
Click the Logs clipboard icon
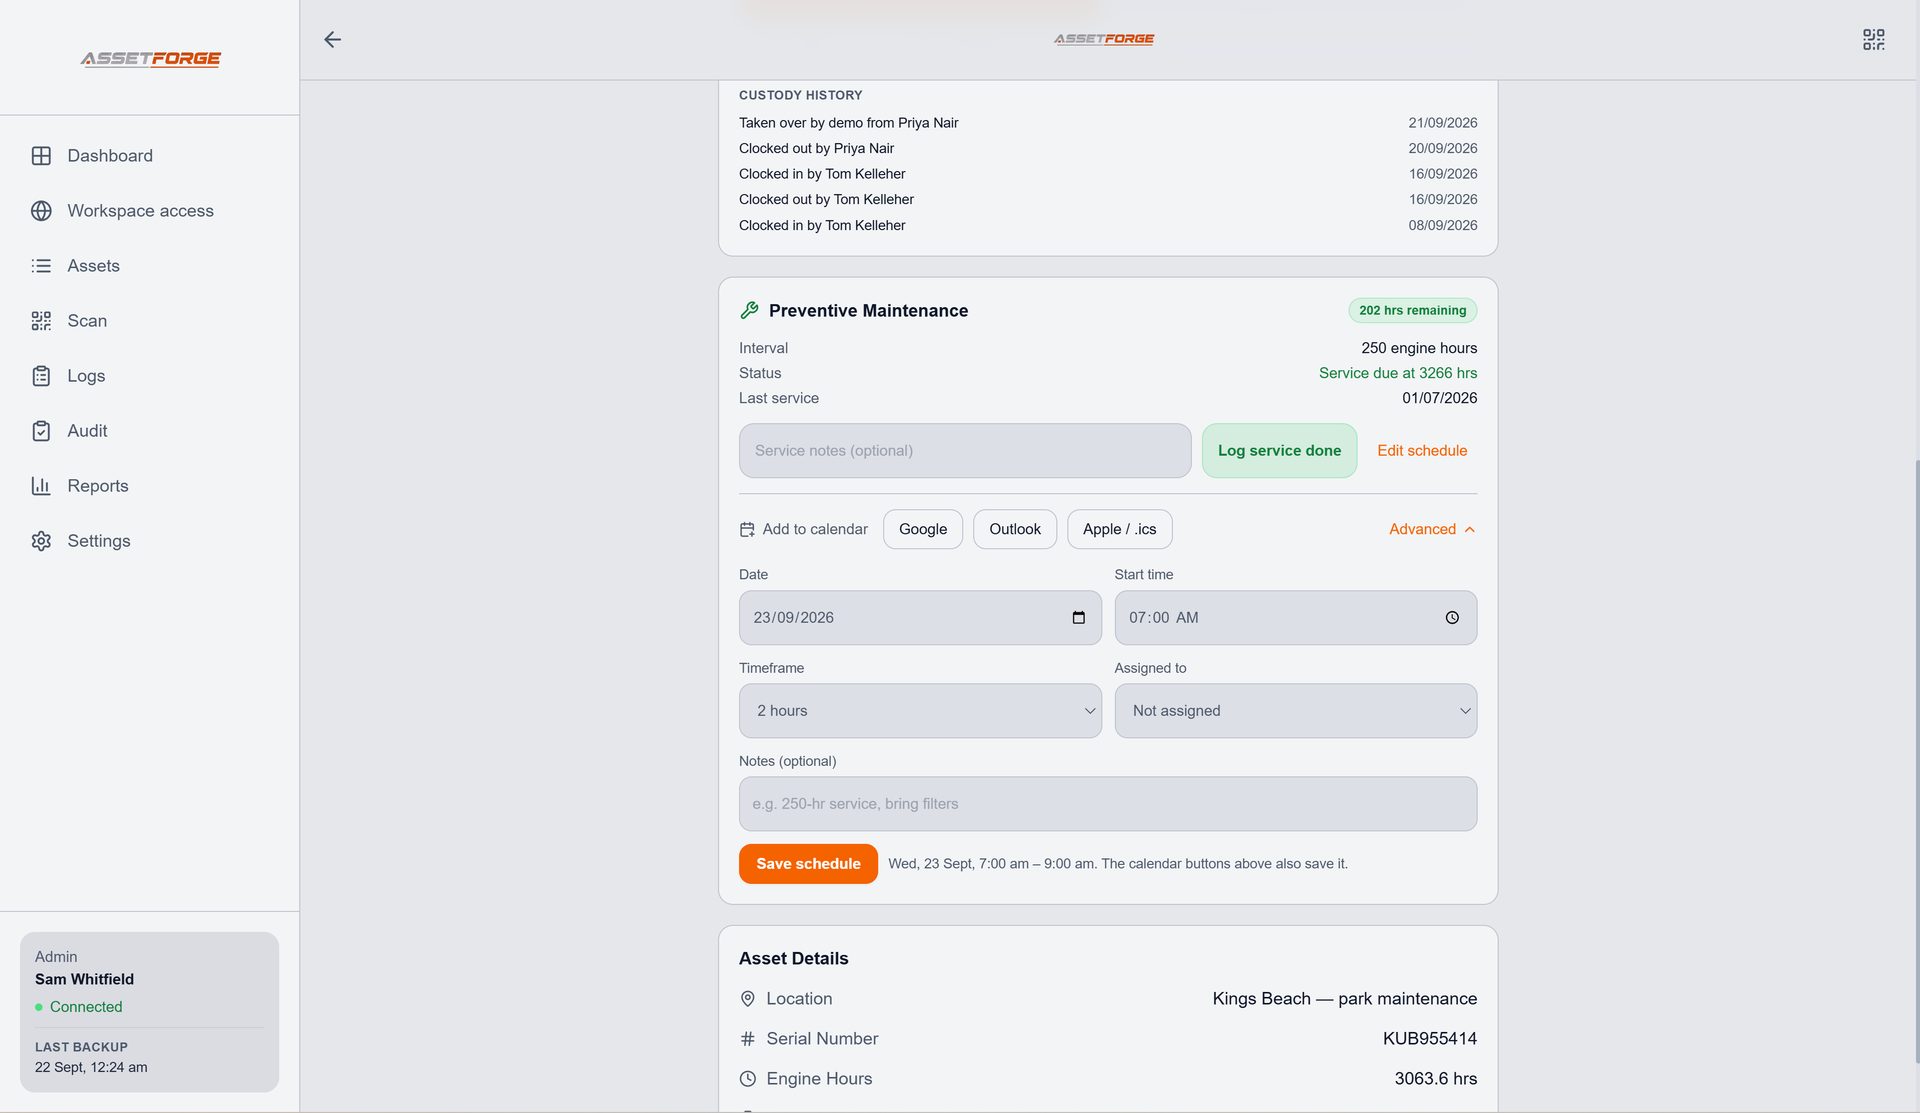click(41, 376)
